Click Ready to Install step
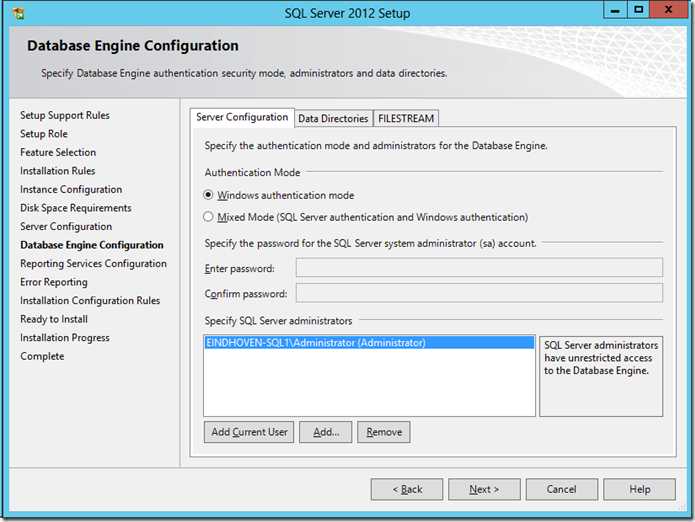This screenshot has width=695, height=522. point(54,319)
